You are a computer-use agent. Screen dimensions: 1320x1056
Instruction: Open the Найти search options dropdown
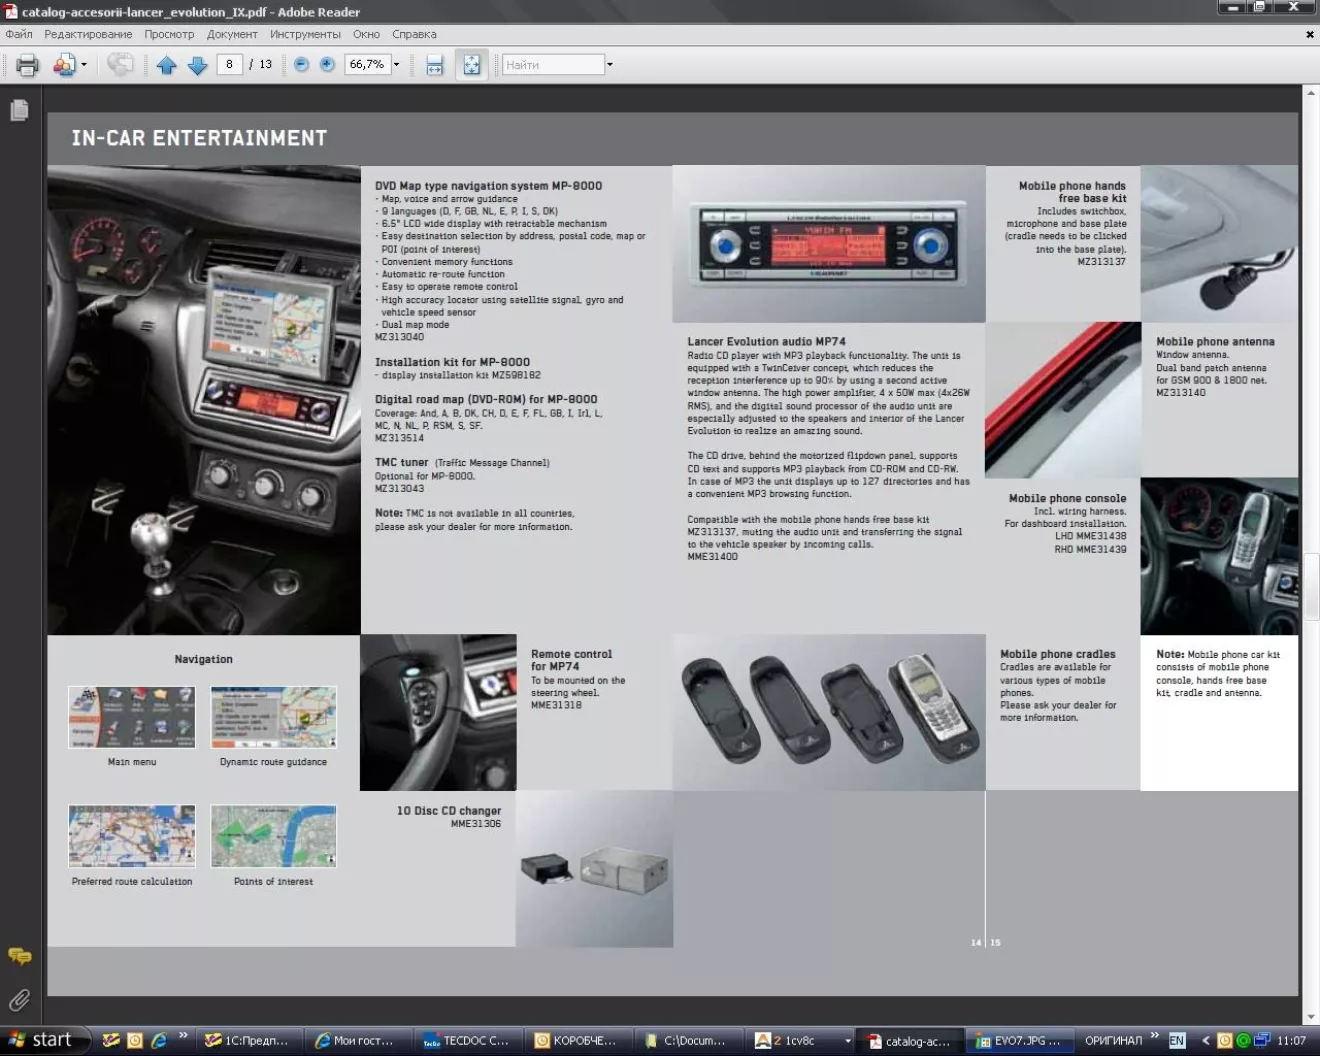[x=610, y=65]
